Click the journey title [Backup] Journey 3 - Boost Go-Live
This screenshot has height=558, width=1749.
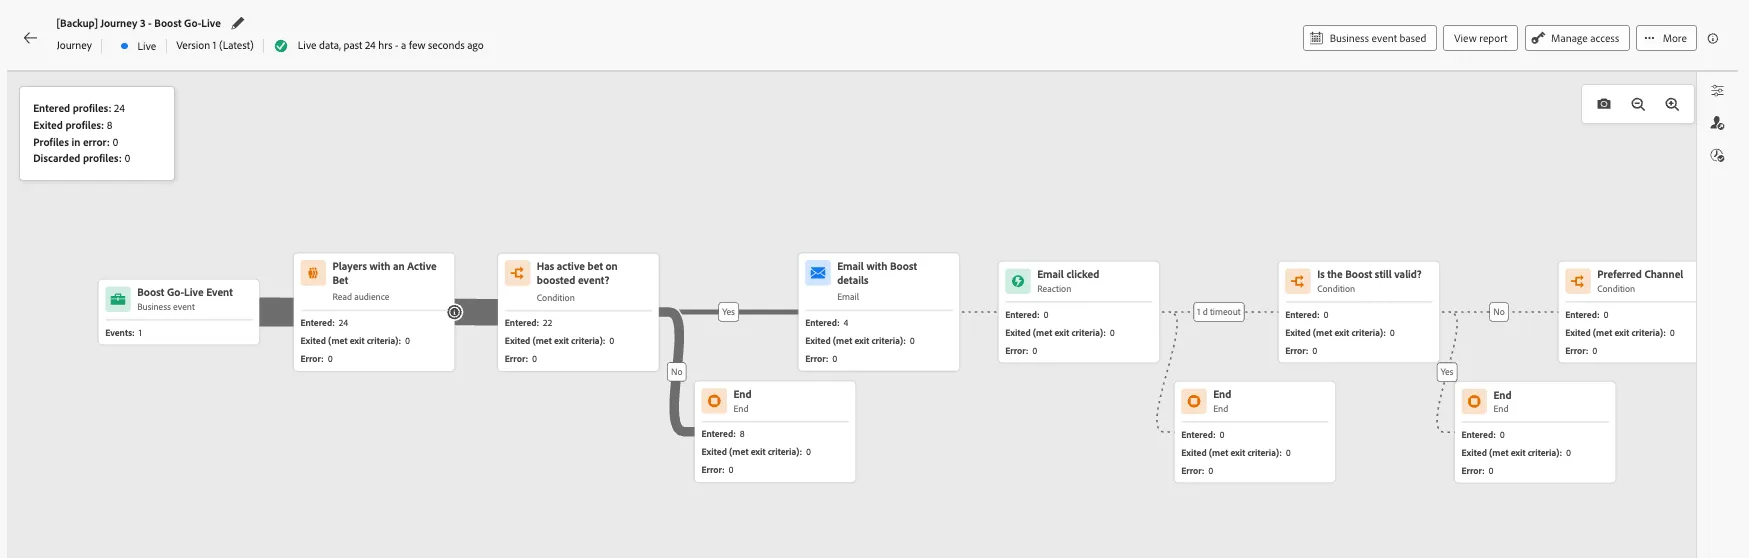tap(139, 23)
